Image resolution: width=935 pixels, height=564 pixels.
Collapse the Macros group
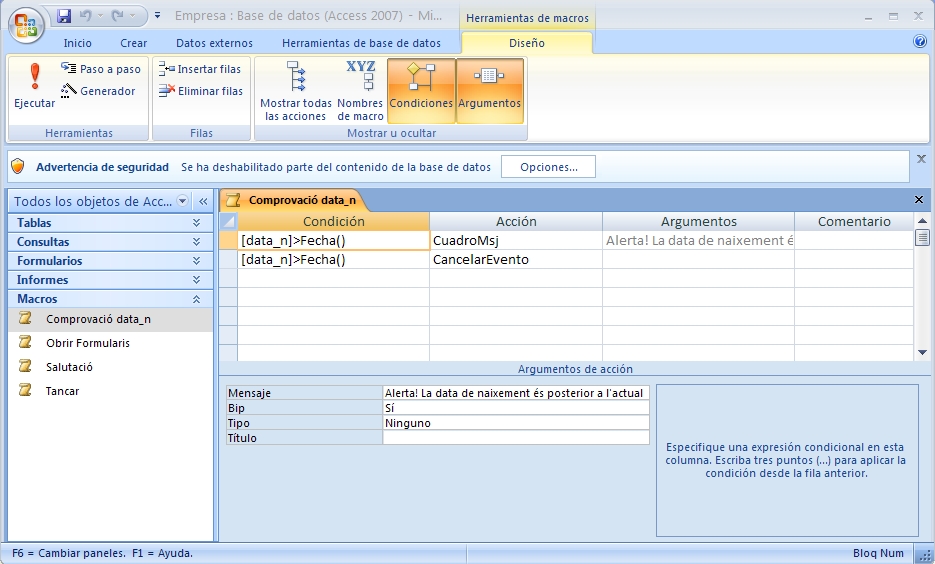196,299
